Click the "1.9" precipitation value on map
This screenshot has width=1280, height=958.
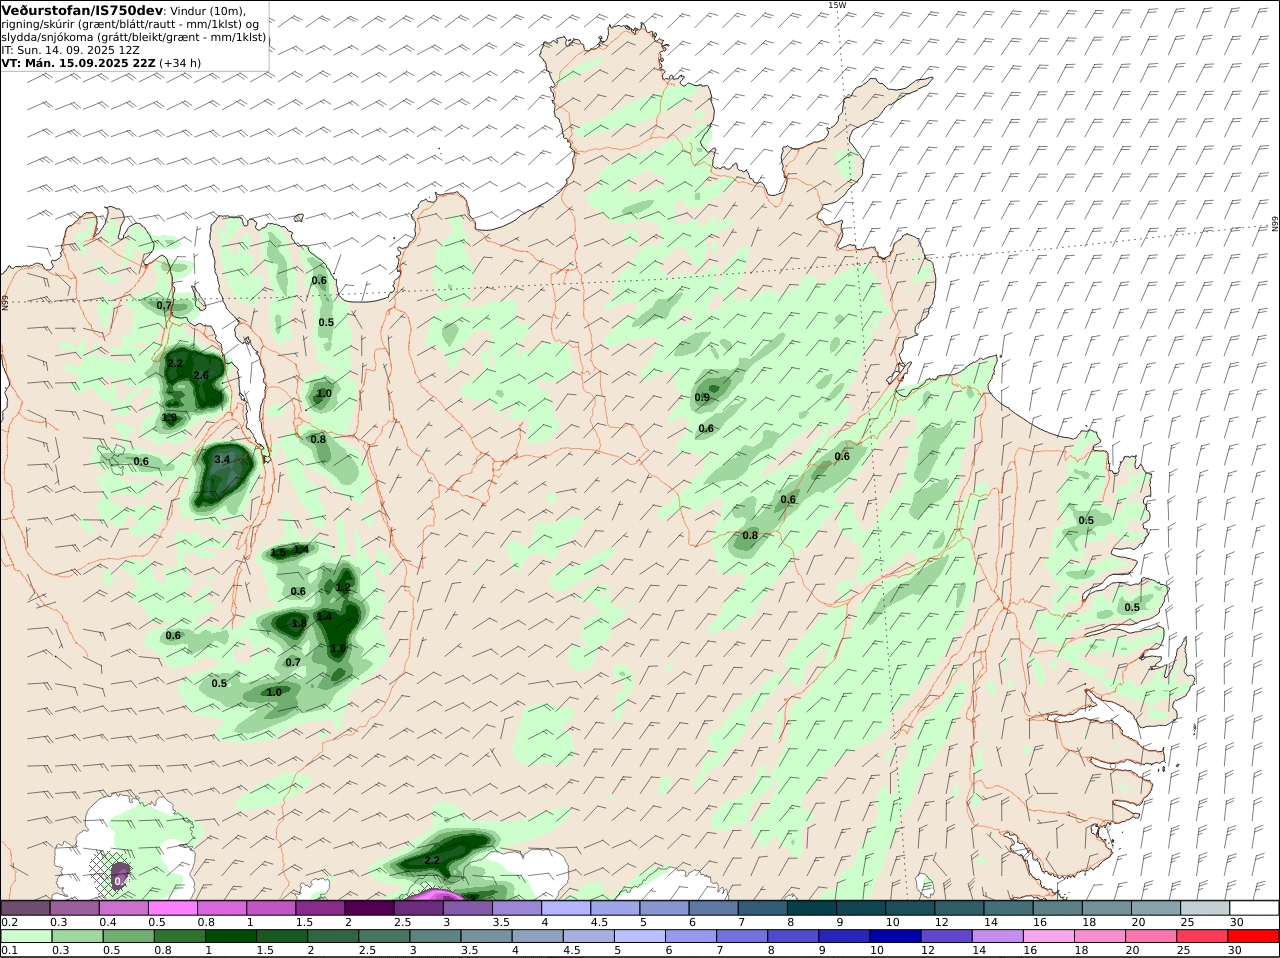[169, 418]
